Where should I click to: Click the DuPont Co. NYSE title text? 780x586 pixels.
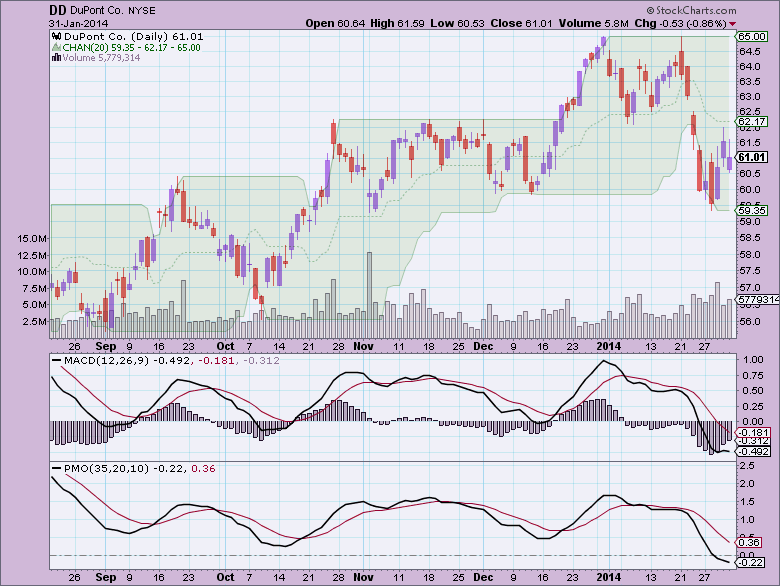pos(112,10)
